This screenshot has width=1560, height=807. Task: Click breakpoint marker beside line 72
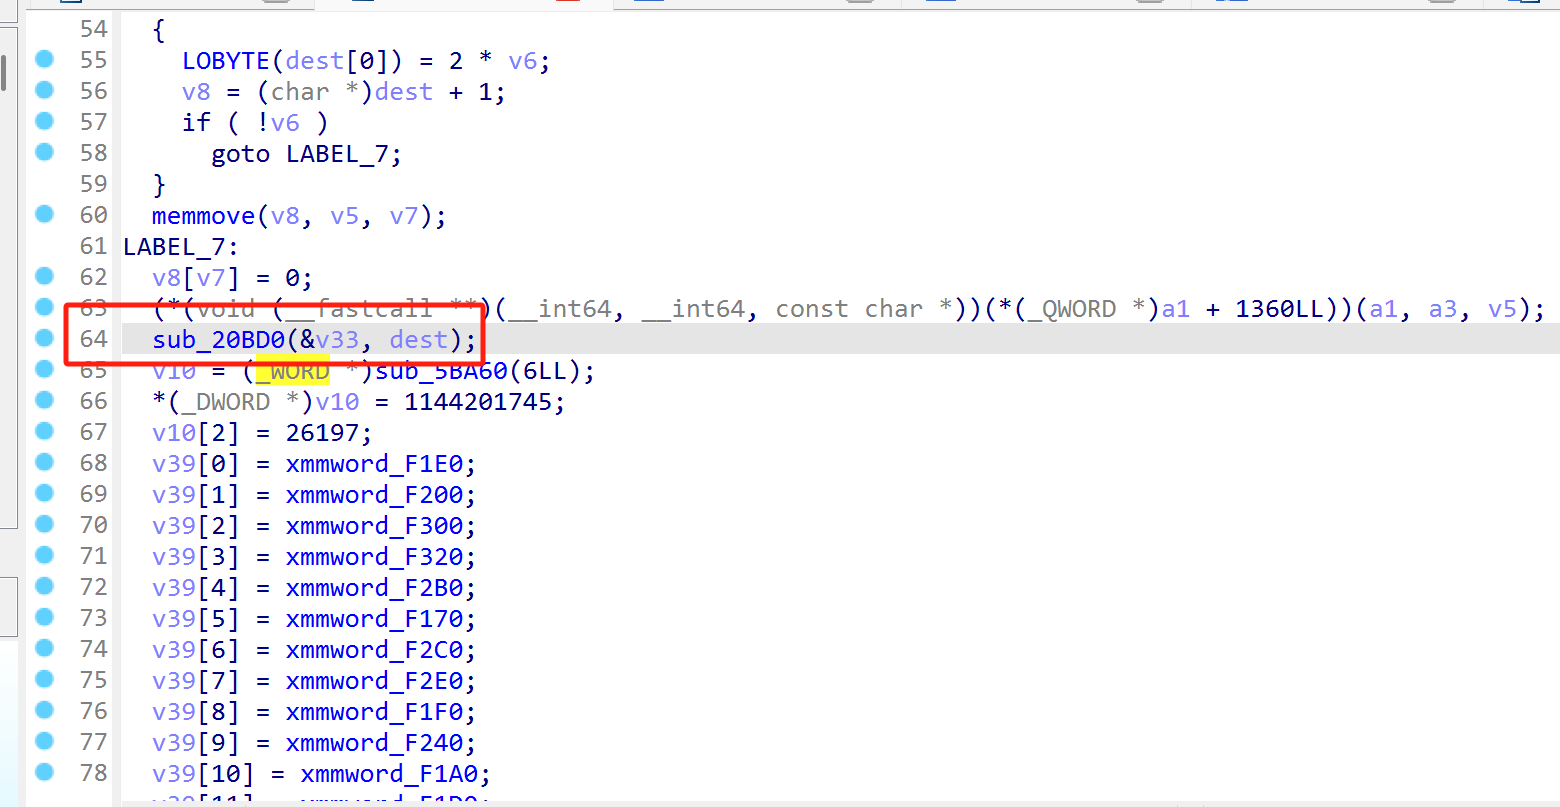click(x=44, y=586)
